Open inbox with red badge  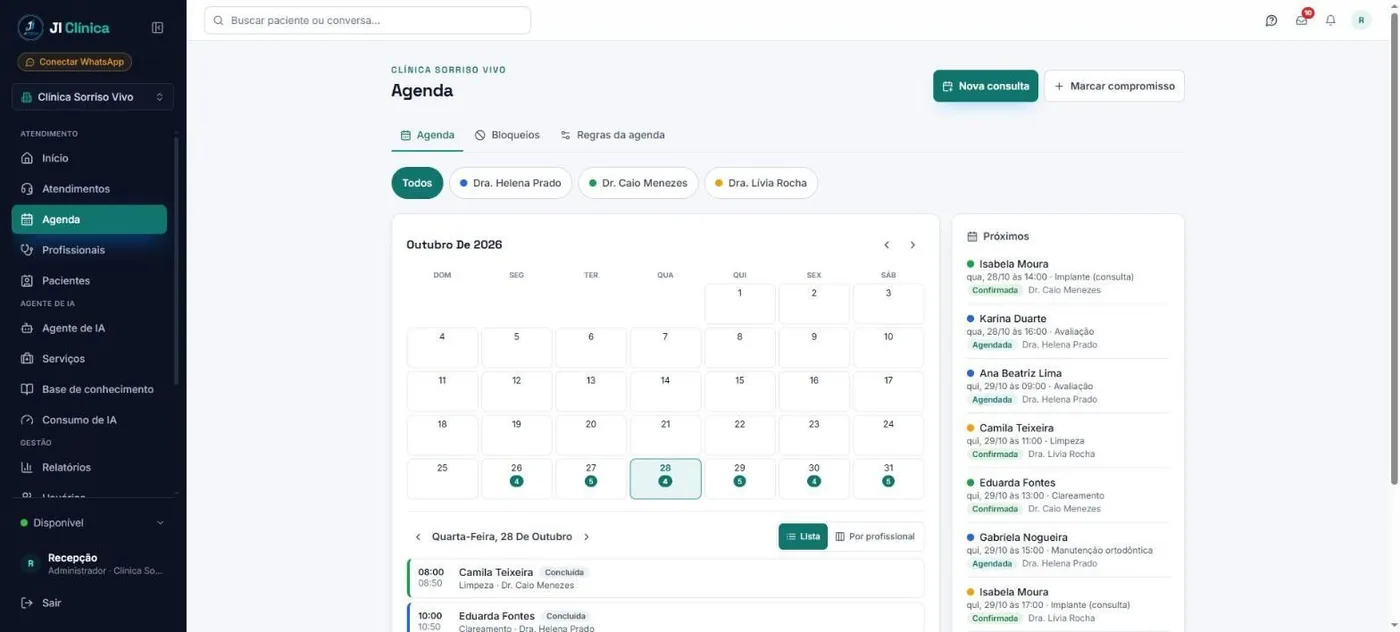[x=1301, y=20]
